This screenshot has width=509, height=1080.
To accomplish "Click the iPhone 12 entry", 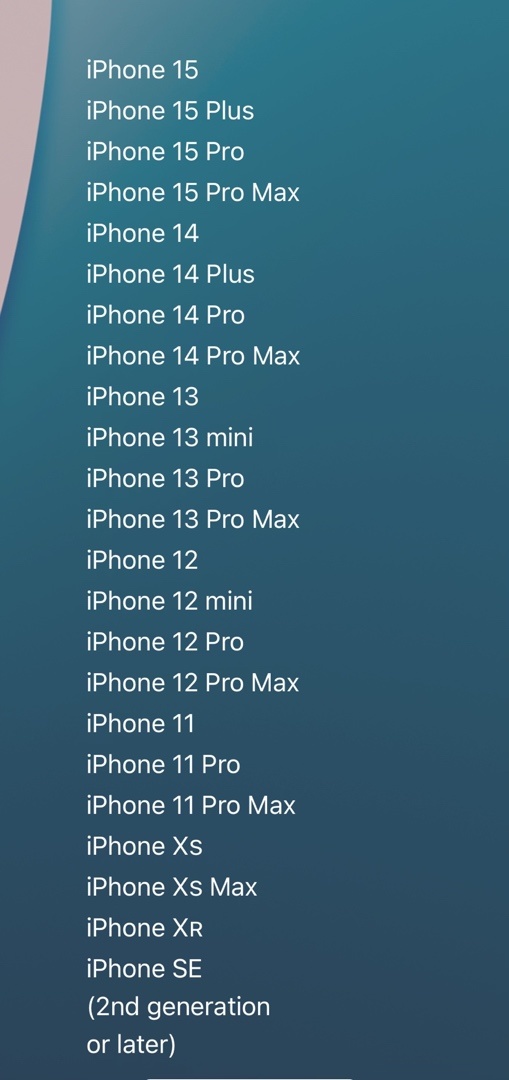I will 143,560.
